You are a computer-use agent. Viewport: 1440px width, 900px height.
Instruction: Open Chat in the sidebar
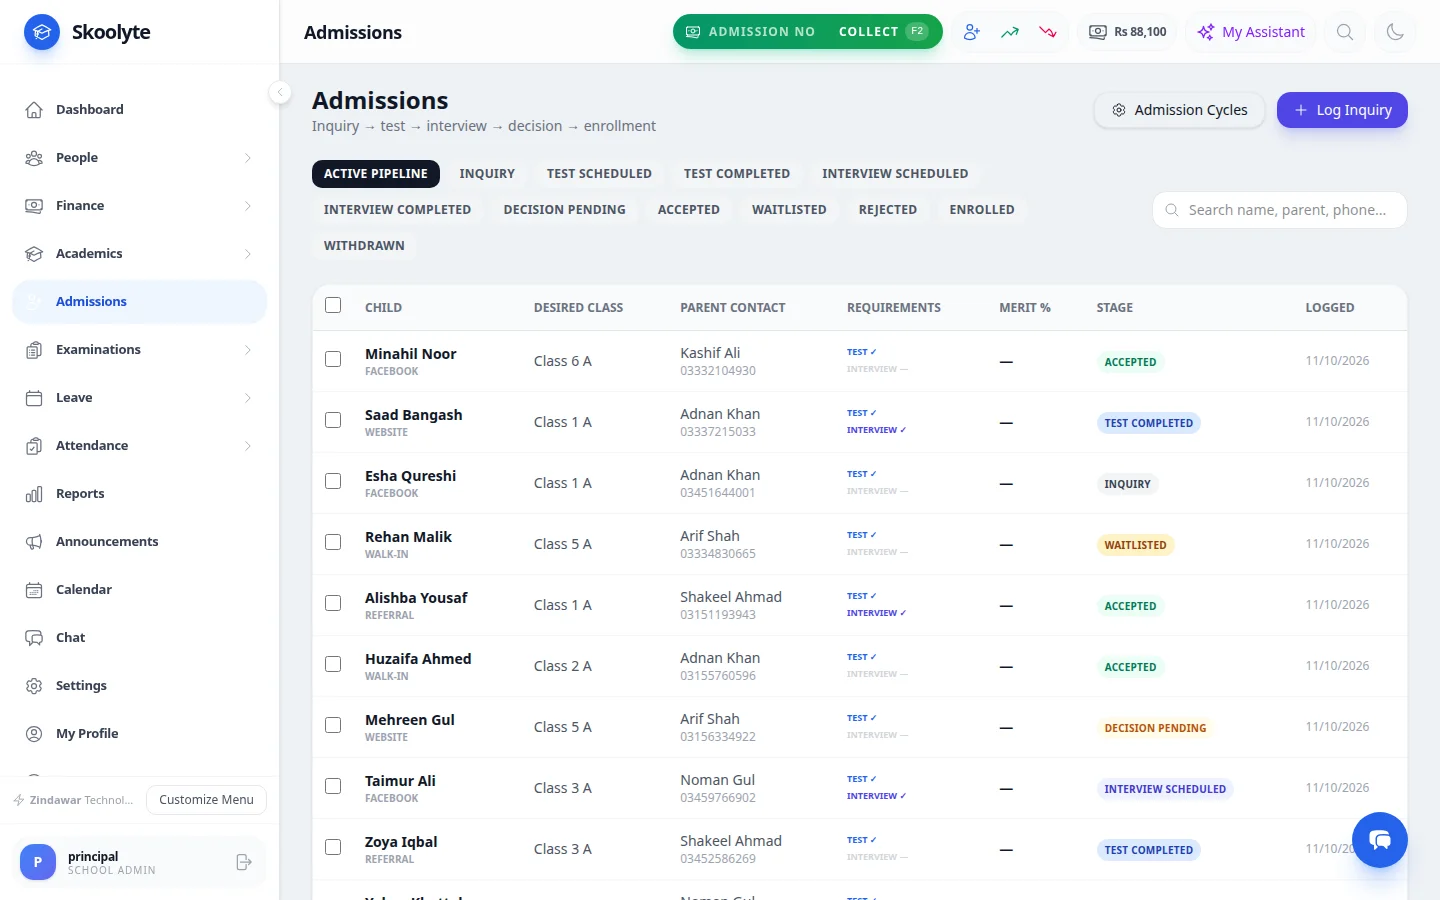(139, 637)
